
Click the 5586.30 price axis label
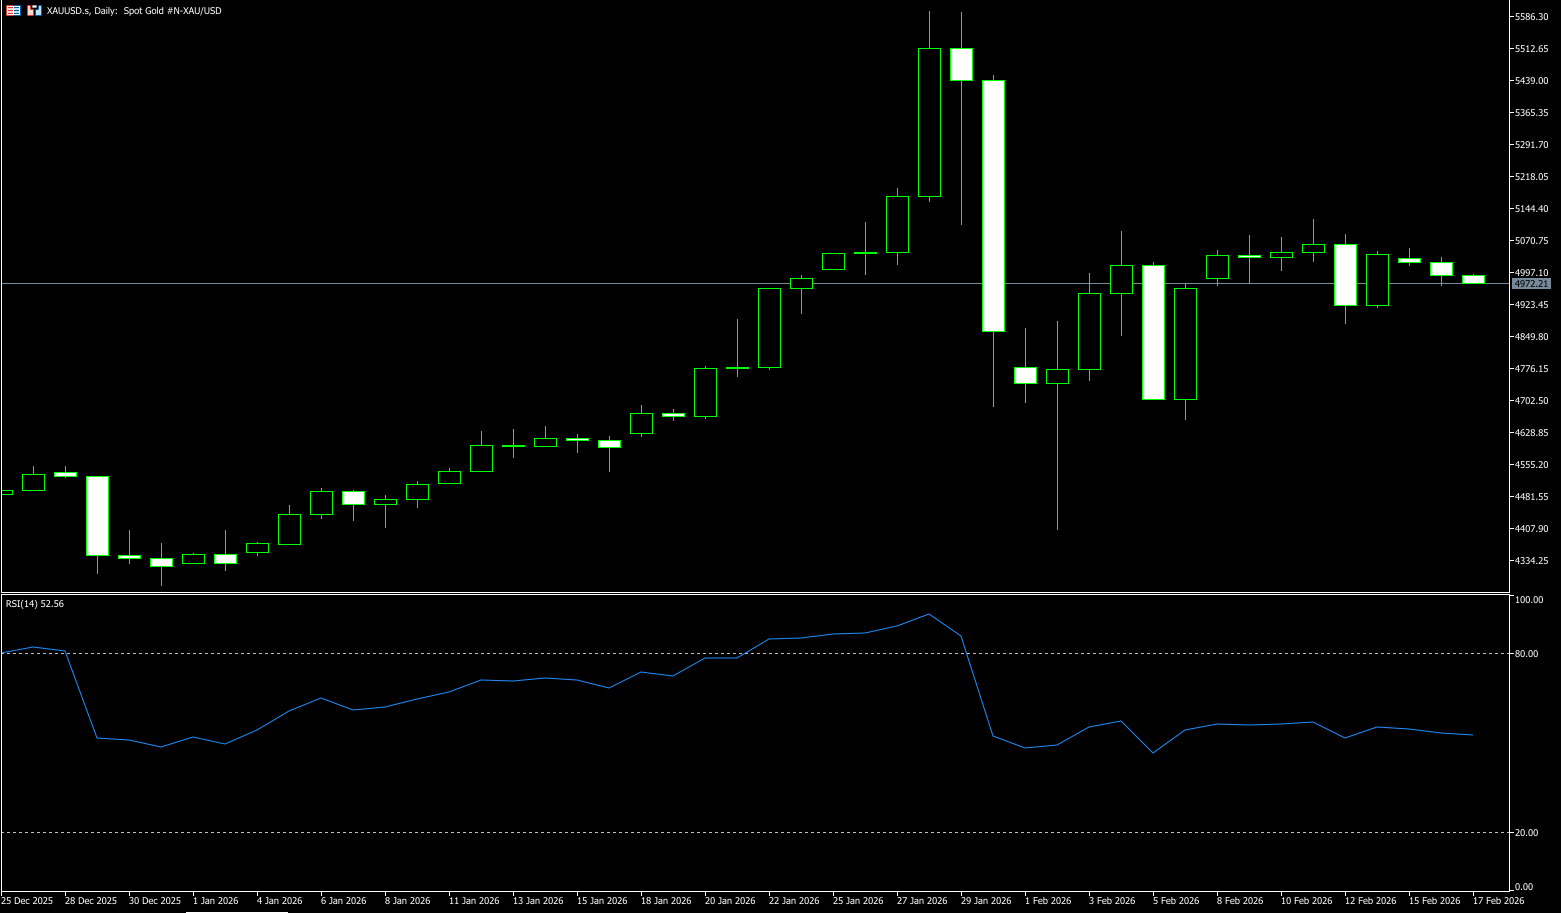coord(1531,17)
